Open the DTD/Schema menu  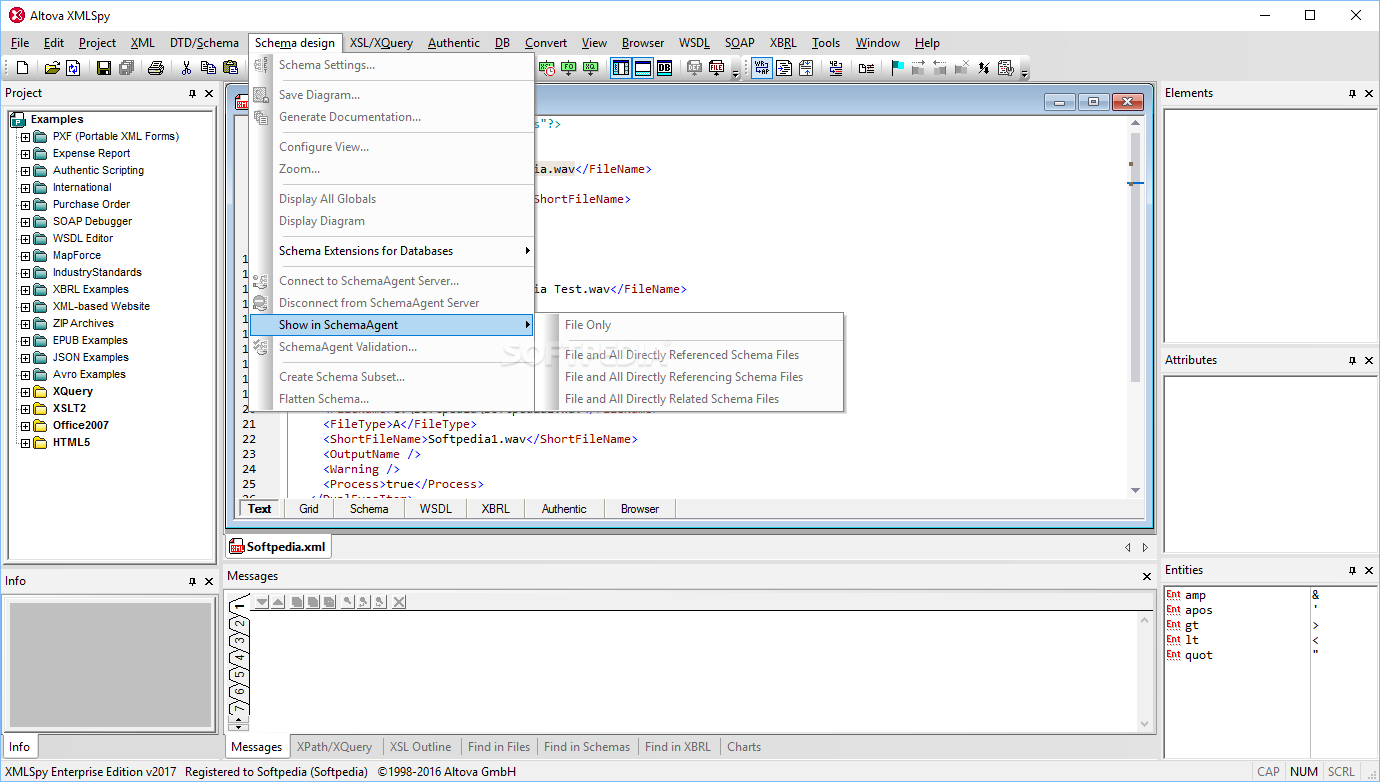204,43
